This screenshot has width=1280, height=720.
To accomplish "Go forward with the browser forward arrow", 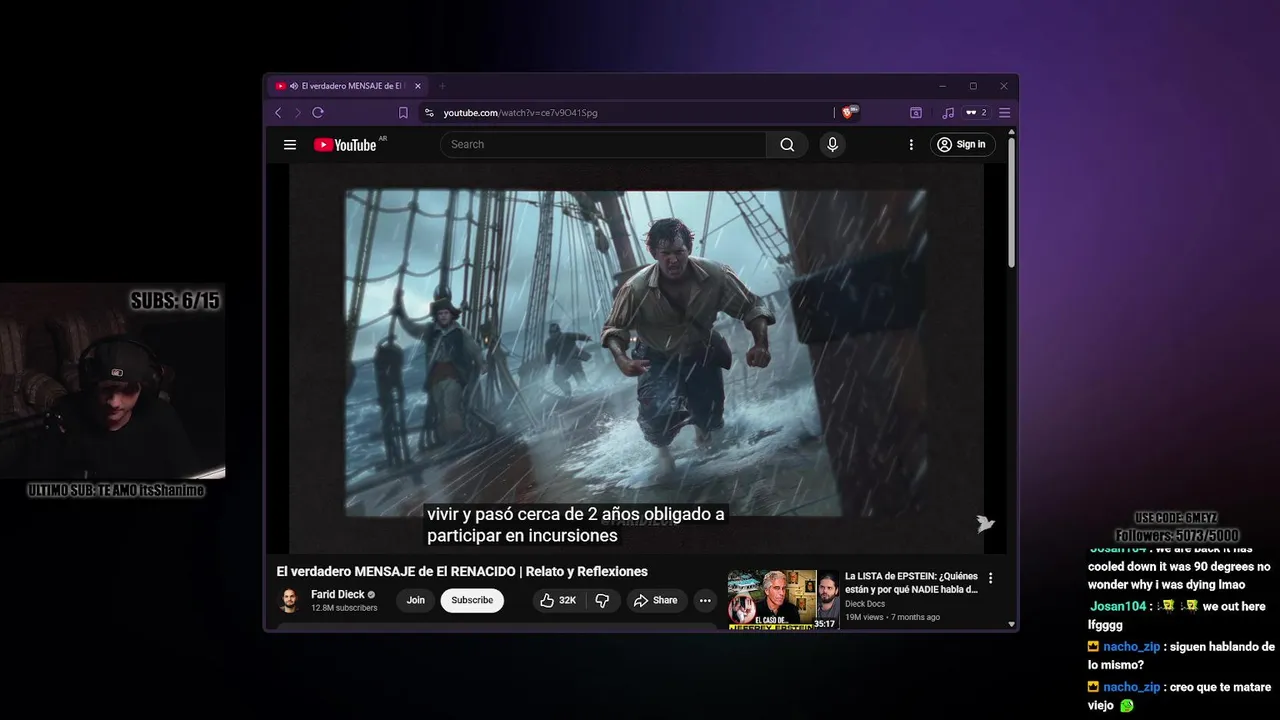I will point(297,113).
